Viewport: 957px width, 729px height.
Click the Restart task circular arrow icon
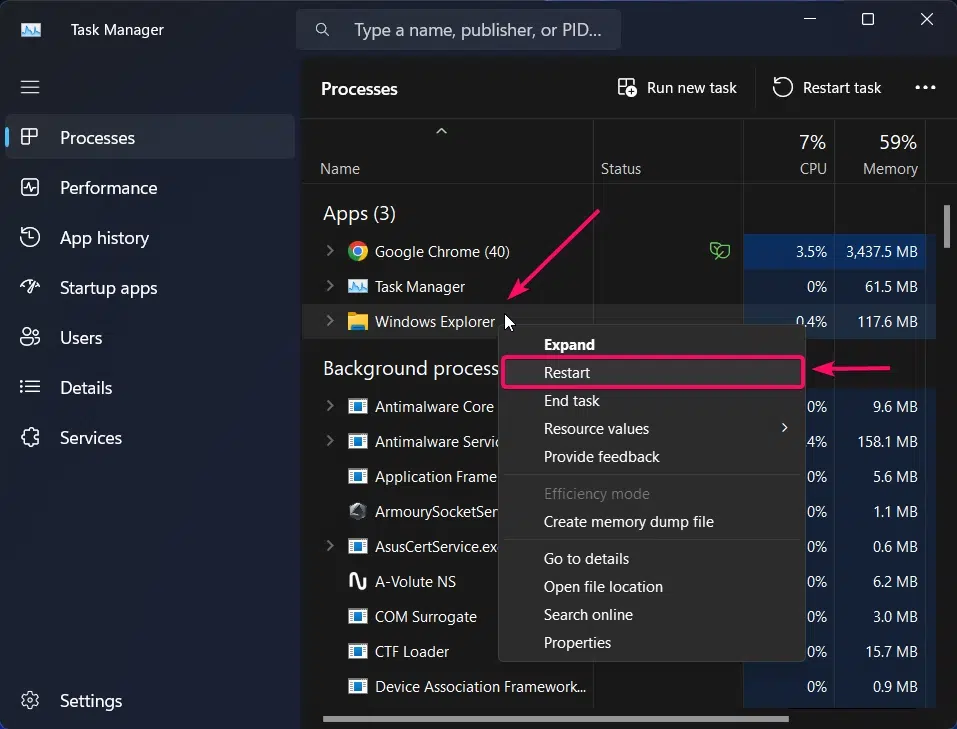(782, 87)
